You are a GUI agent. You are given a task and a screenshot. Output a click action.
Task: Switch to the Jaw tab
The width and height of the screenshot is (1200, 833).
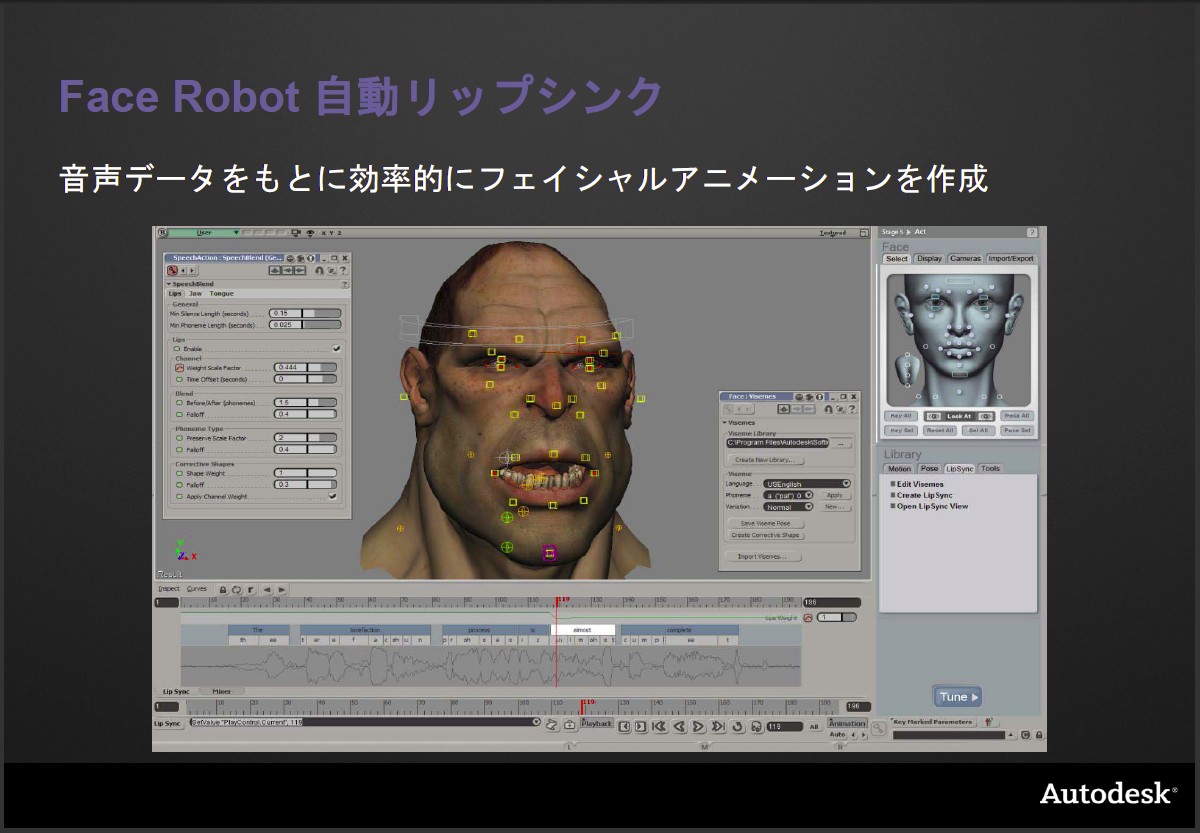195,294
